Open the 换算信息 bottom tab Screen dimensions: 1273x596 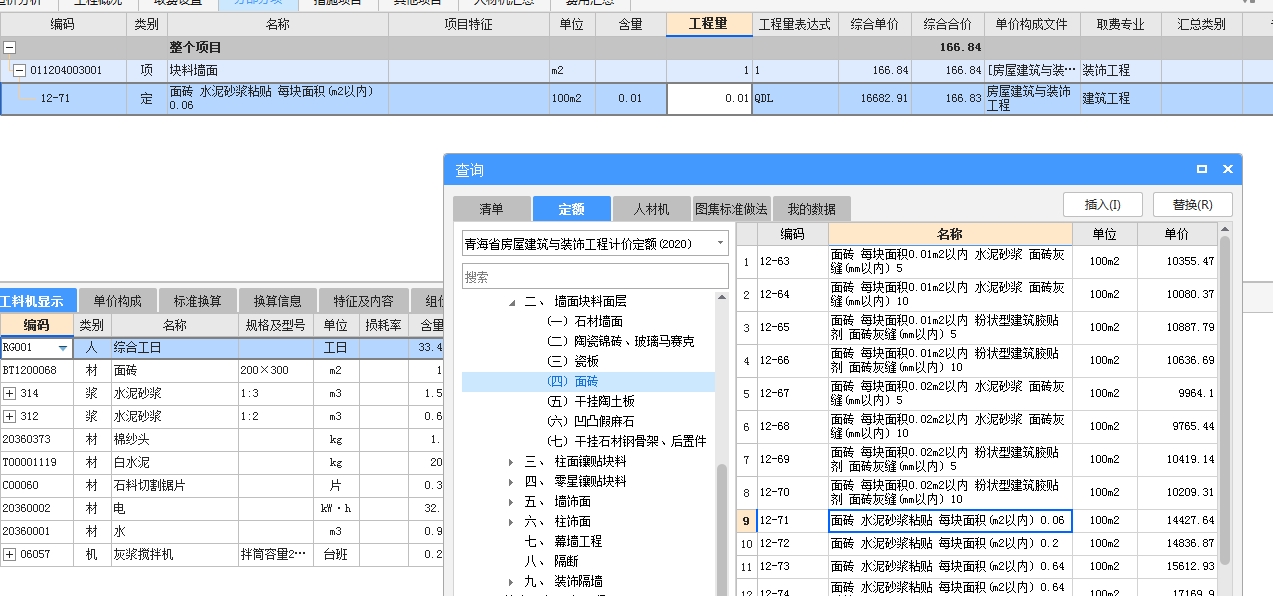click(x=277, y=301)
